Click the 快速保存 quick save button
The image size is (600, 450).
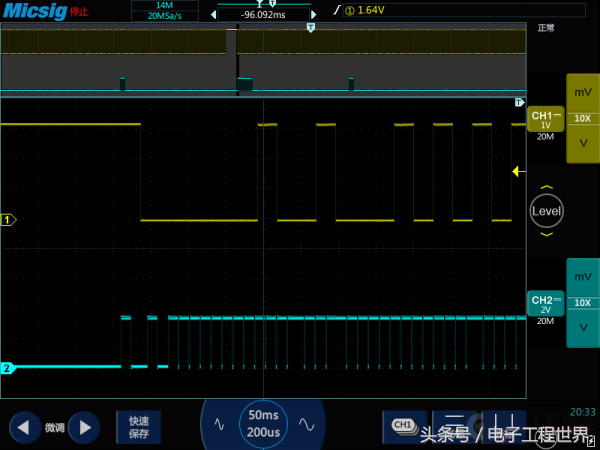[139, 427]
